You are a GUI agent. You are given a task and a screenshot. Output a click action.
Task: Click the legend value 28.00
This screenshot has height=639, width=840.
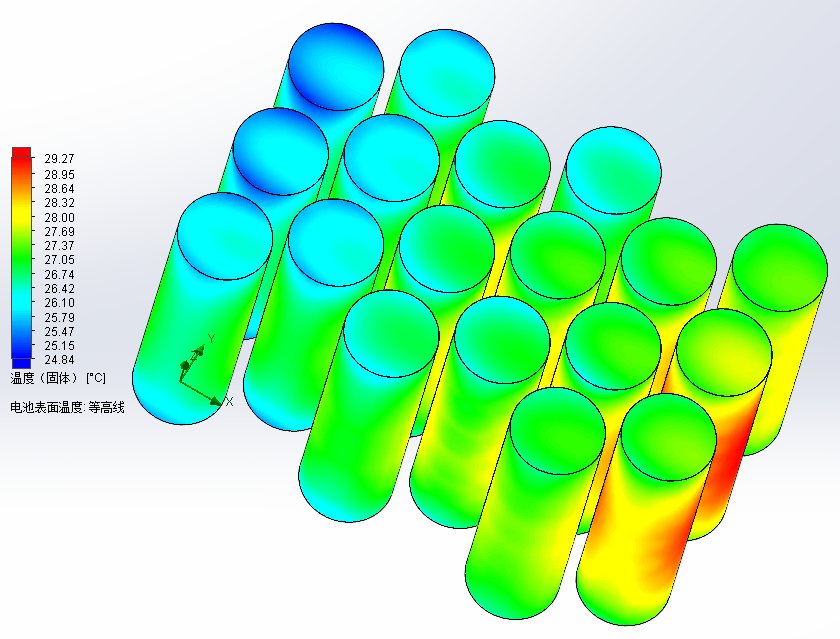tap(59, 217)
